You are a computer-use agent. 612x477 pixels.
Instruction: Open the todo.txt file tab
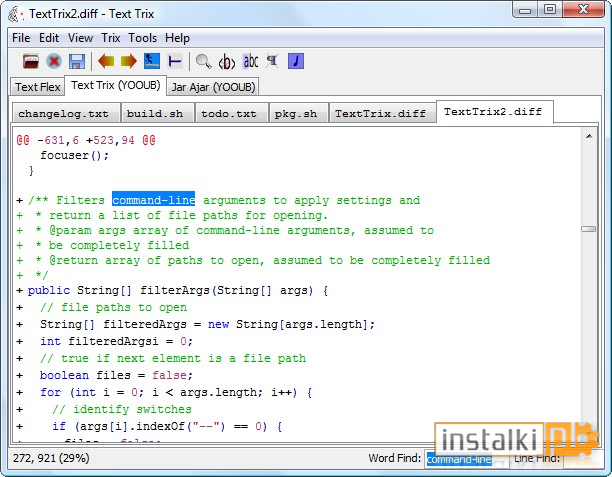[231, 113]
